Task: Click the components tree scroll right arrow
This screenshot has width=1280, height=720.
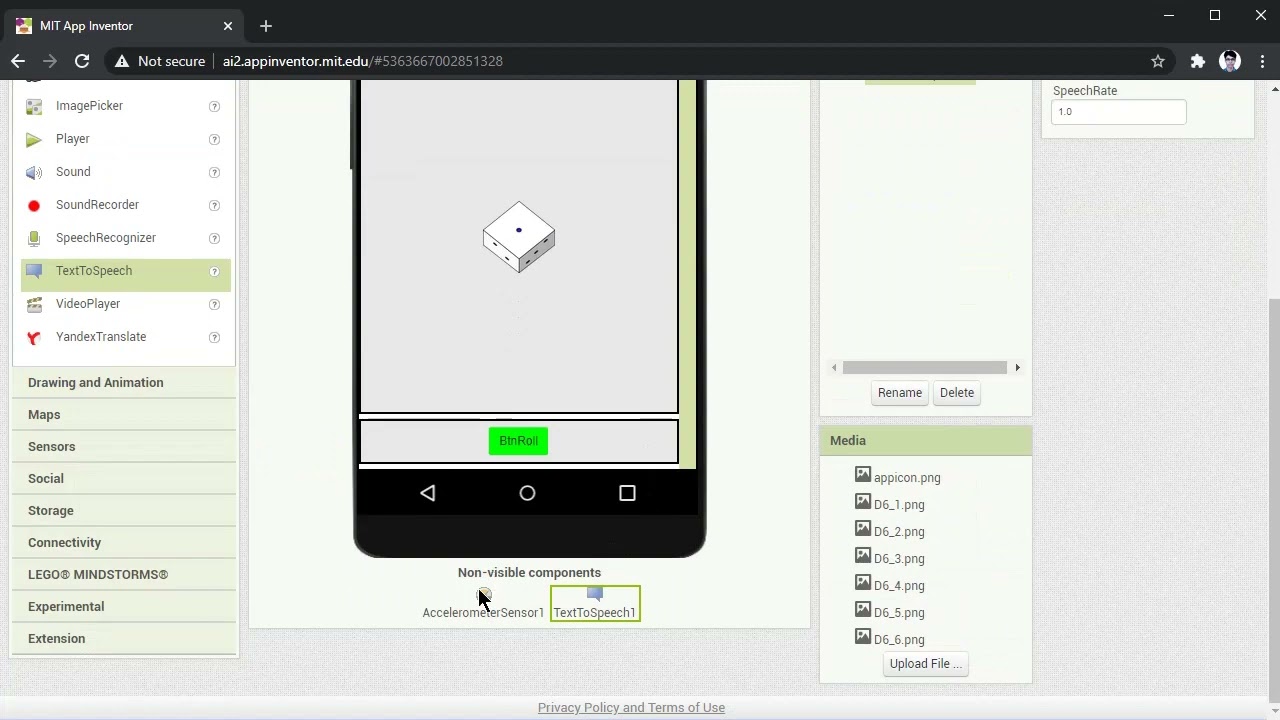Action: coord(1018,368)
